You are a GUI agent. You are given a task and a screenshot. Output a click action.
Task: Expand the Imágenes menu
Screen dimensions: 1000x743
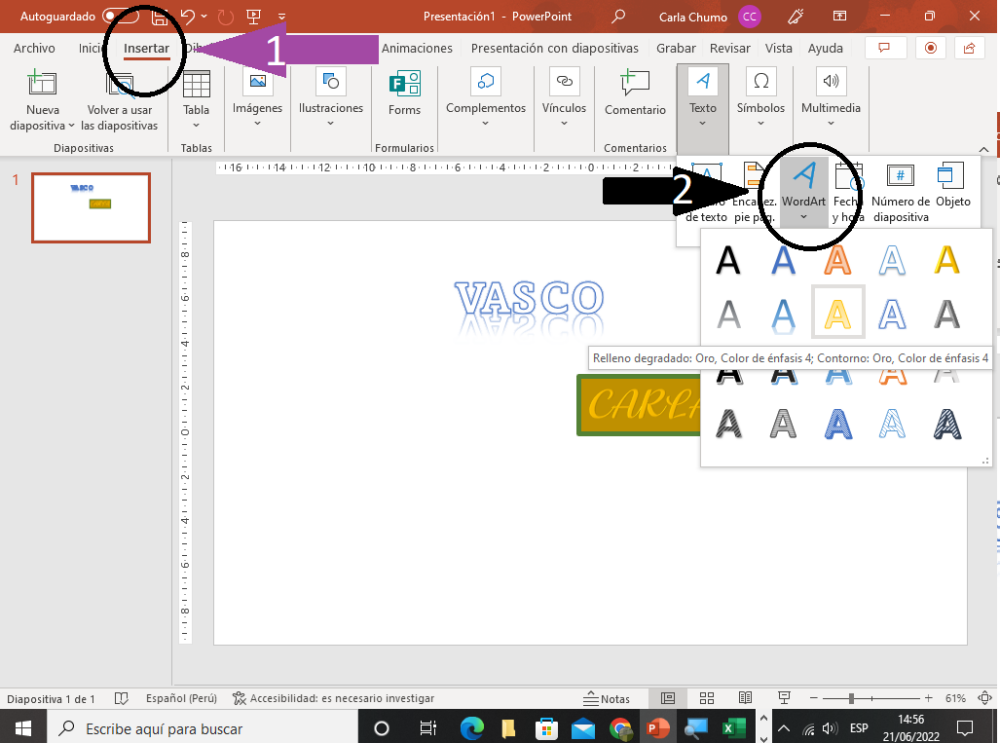coord(257,99)
